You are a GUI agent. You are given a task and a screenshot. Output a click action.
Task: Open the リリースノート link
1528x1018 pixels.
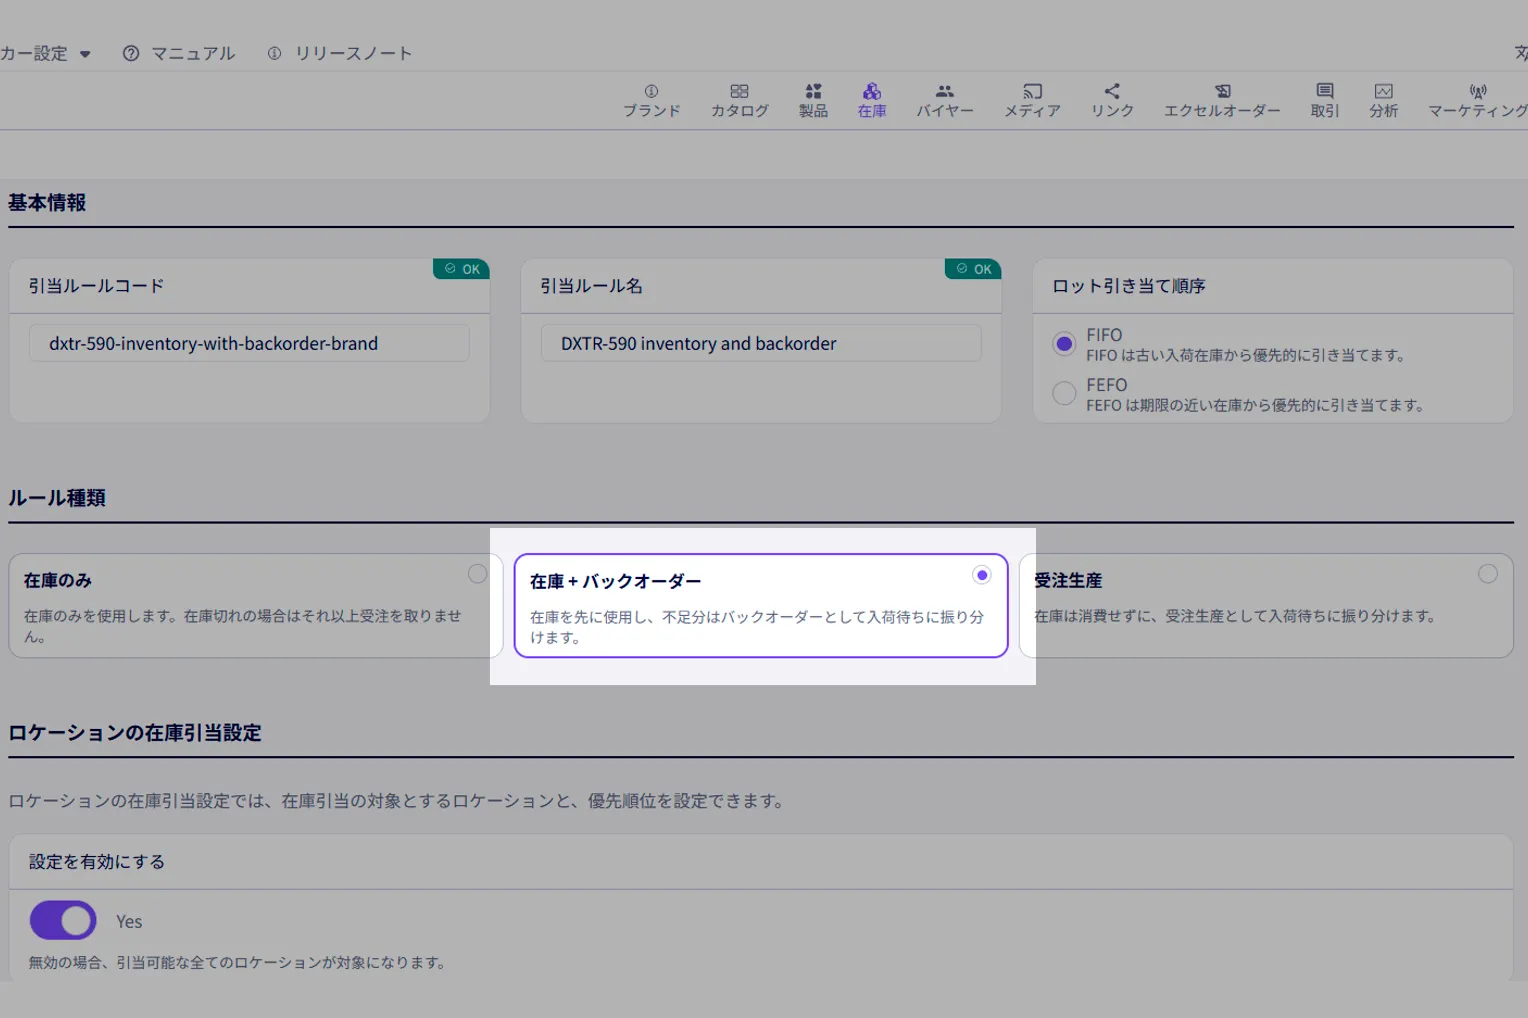coord(340,53)
